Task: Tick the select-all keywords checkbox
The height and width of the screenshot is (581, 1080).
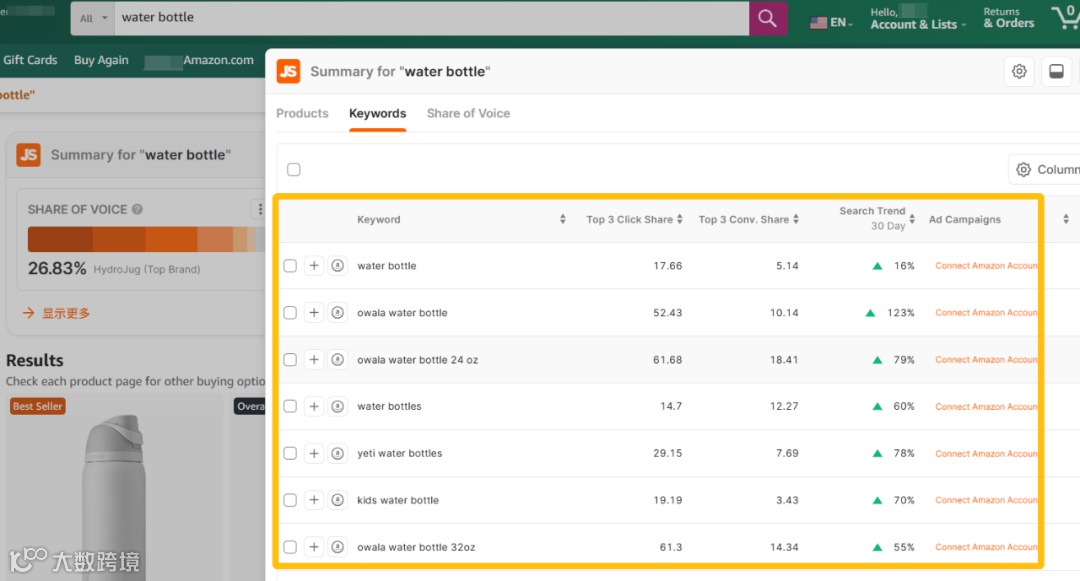Action: point(294,170)
